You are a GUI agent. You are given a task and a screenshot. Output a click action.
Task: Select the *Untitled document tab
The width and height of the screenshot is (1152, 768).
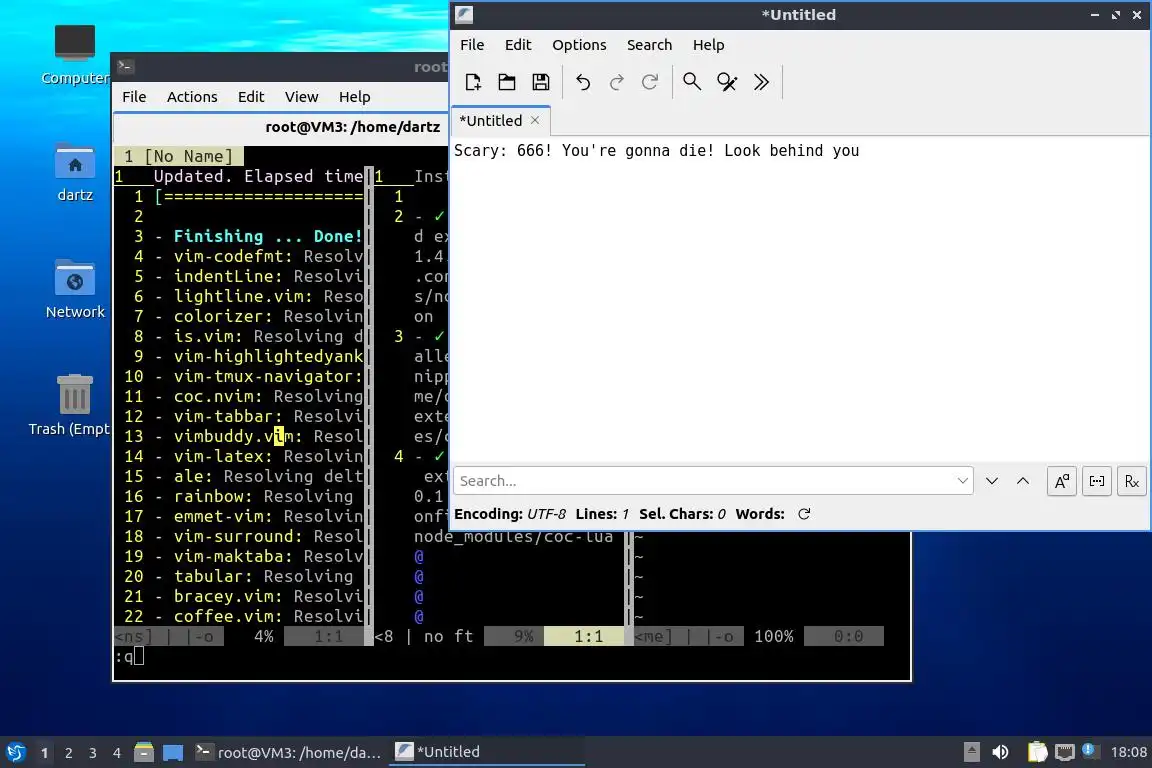click(500, 121)
